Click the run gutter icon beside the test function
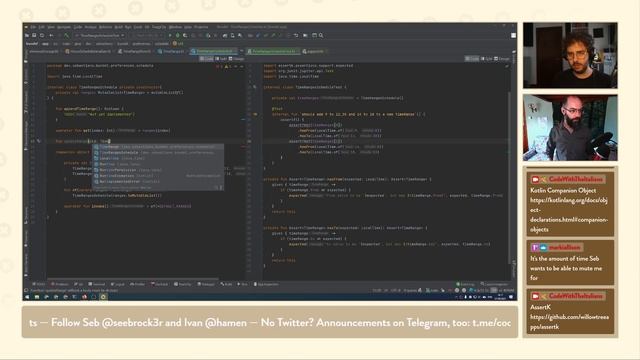 [x=255, y=114]
